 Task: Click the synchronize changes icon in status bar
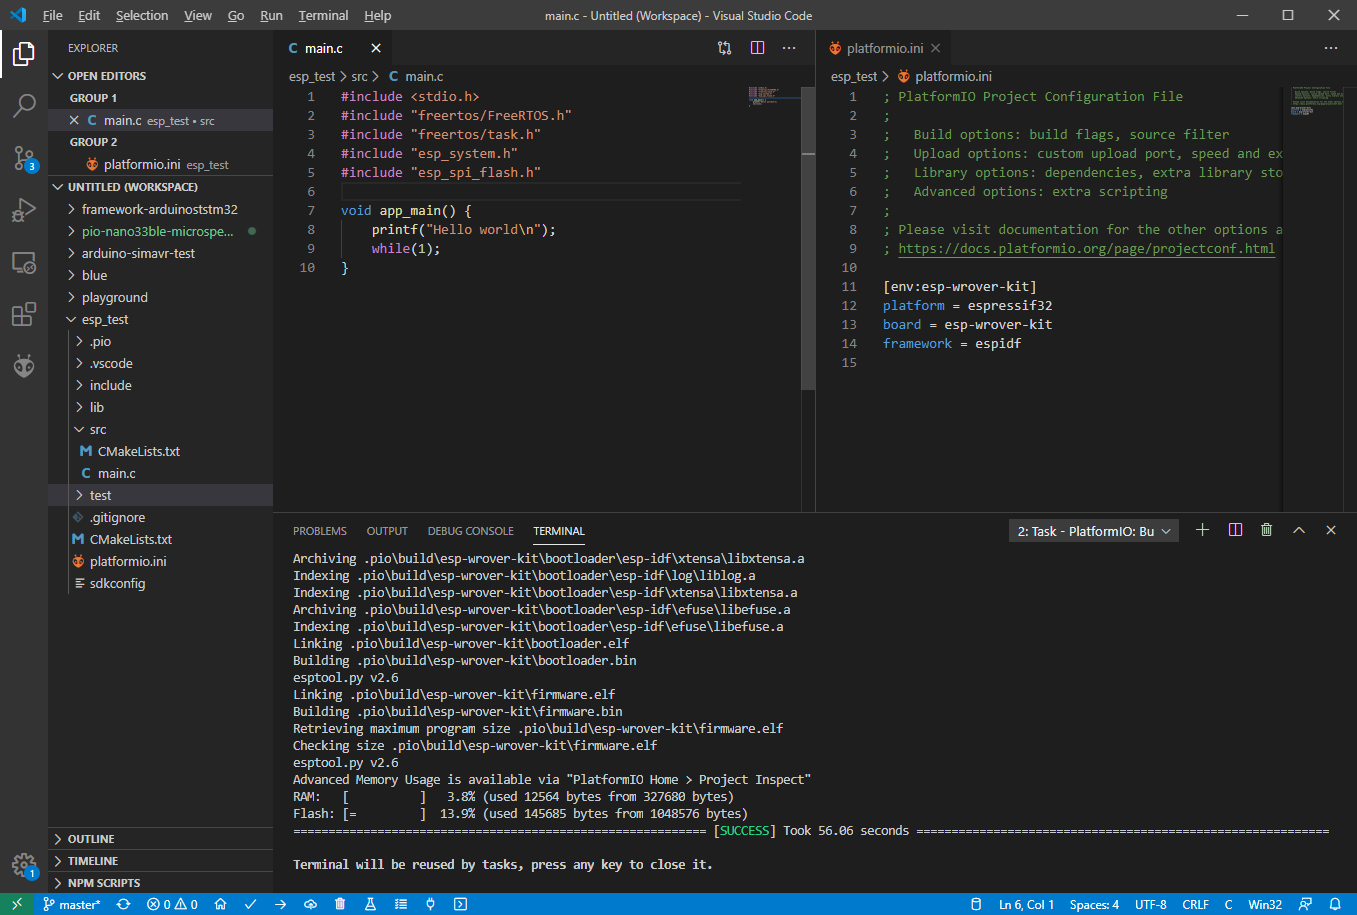123,904
